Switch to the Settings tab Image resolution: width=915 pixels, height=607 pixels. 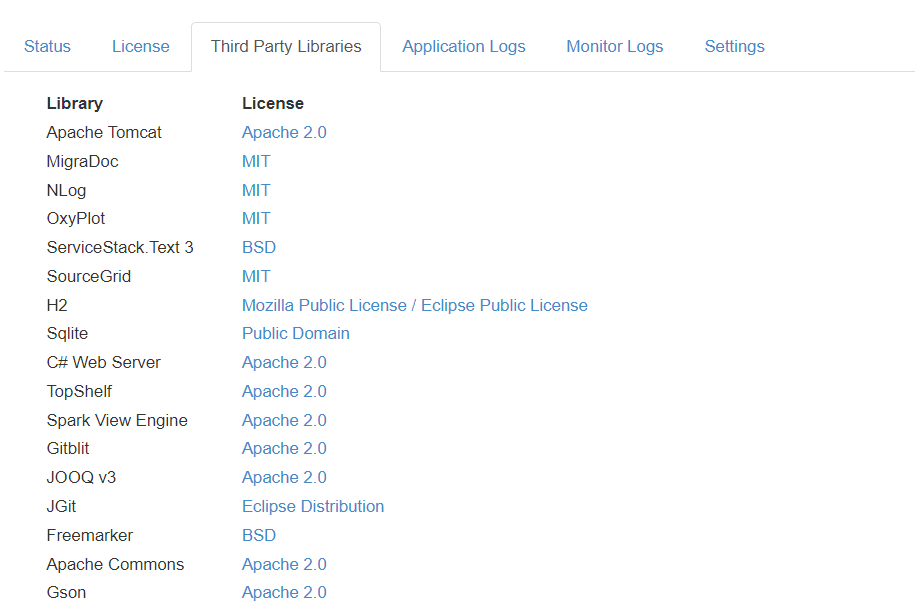(x=734, y=46)
